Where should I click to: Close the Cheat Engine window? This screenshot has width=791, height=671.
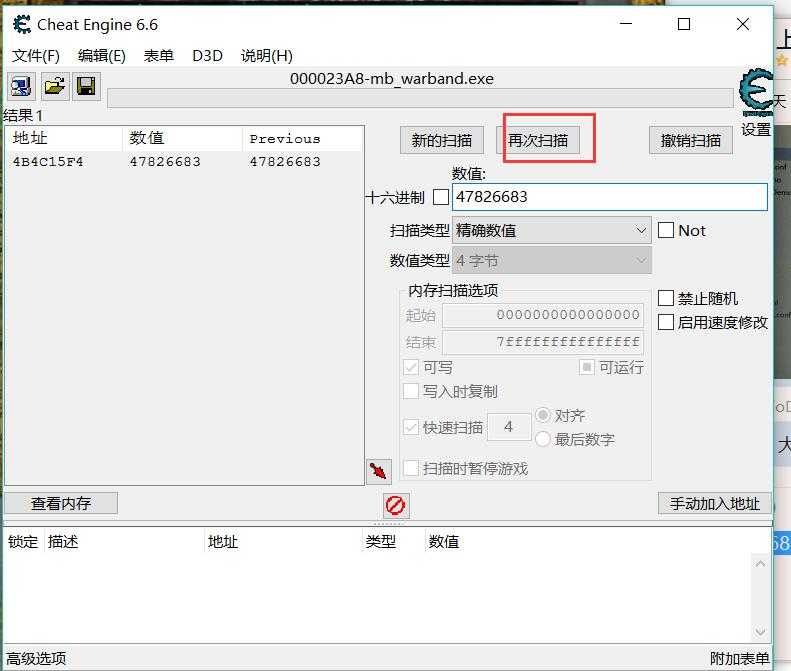(x=743, y=24)
